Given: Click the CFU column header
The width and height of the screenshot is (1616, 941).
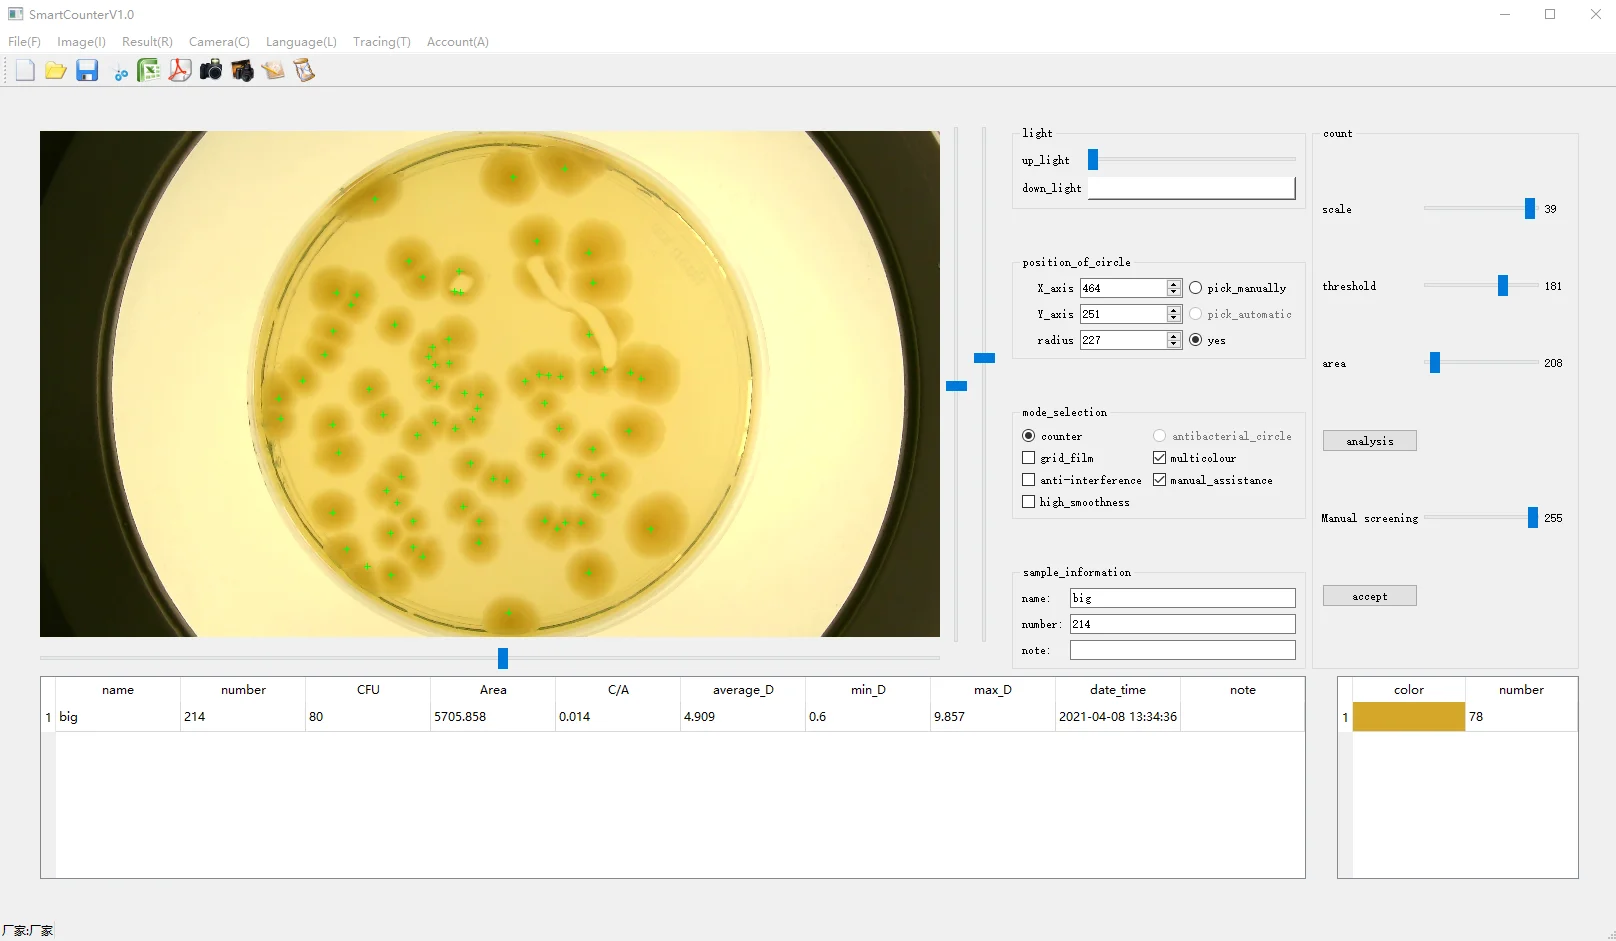Looking at the screenshot, I should 368,690.
